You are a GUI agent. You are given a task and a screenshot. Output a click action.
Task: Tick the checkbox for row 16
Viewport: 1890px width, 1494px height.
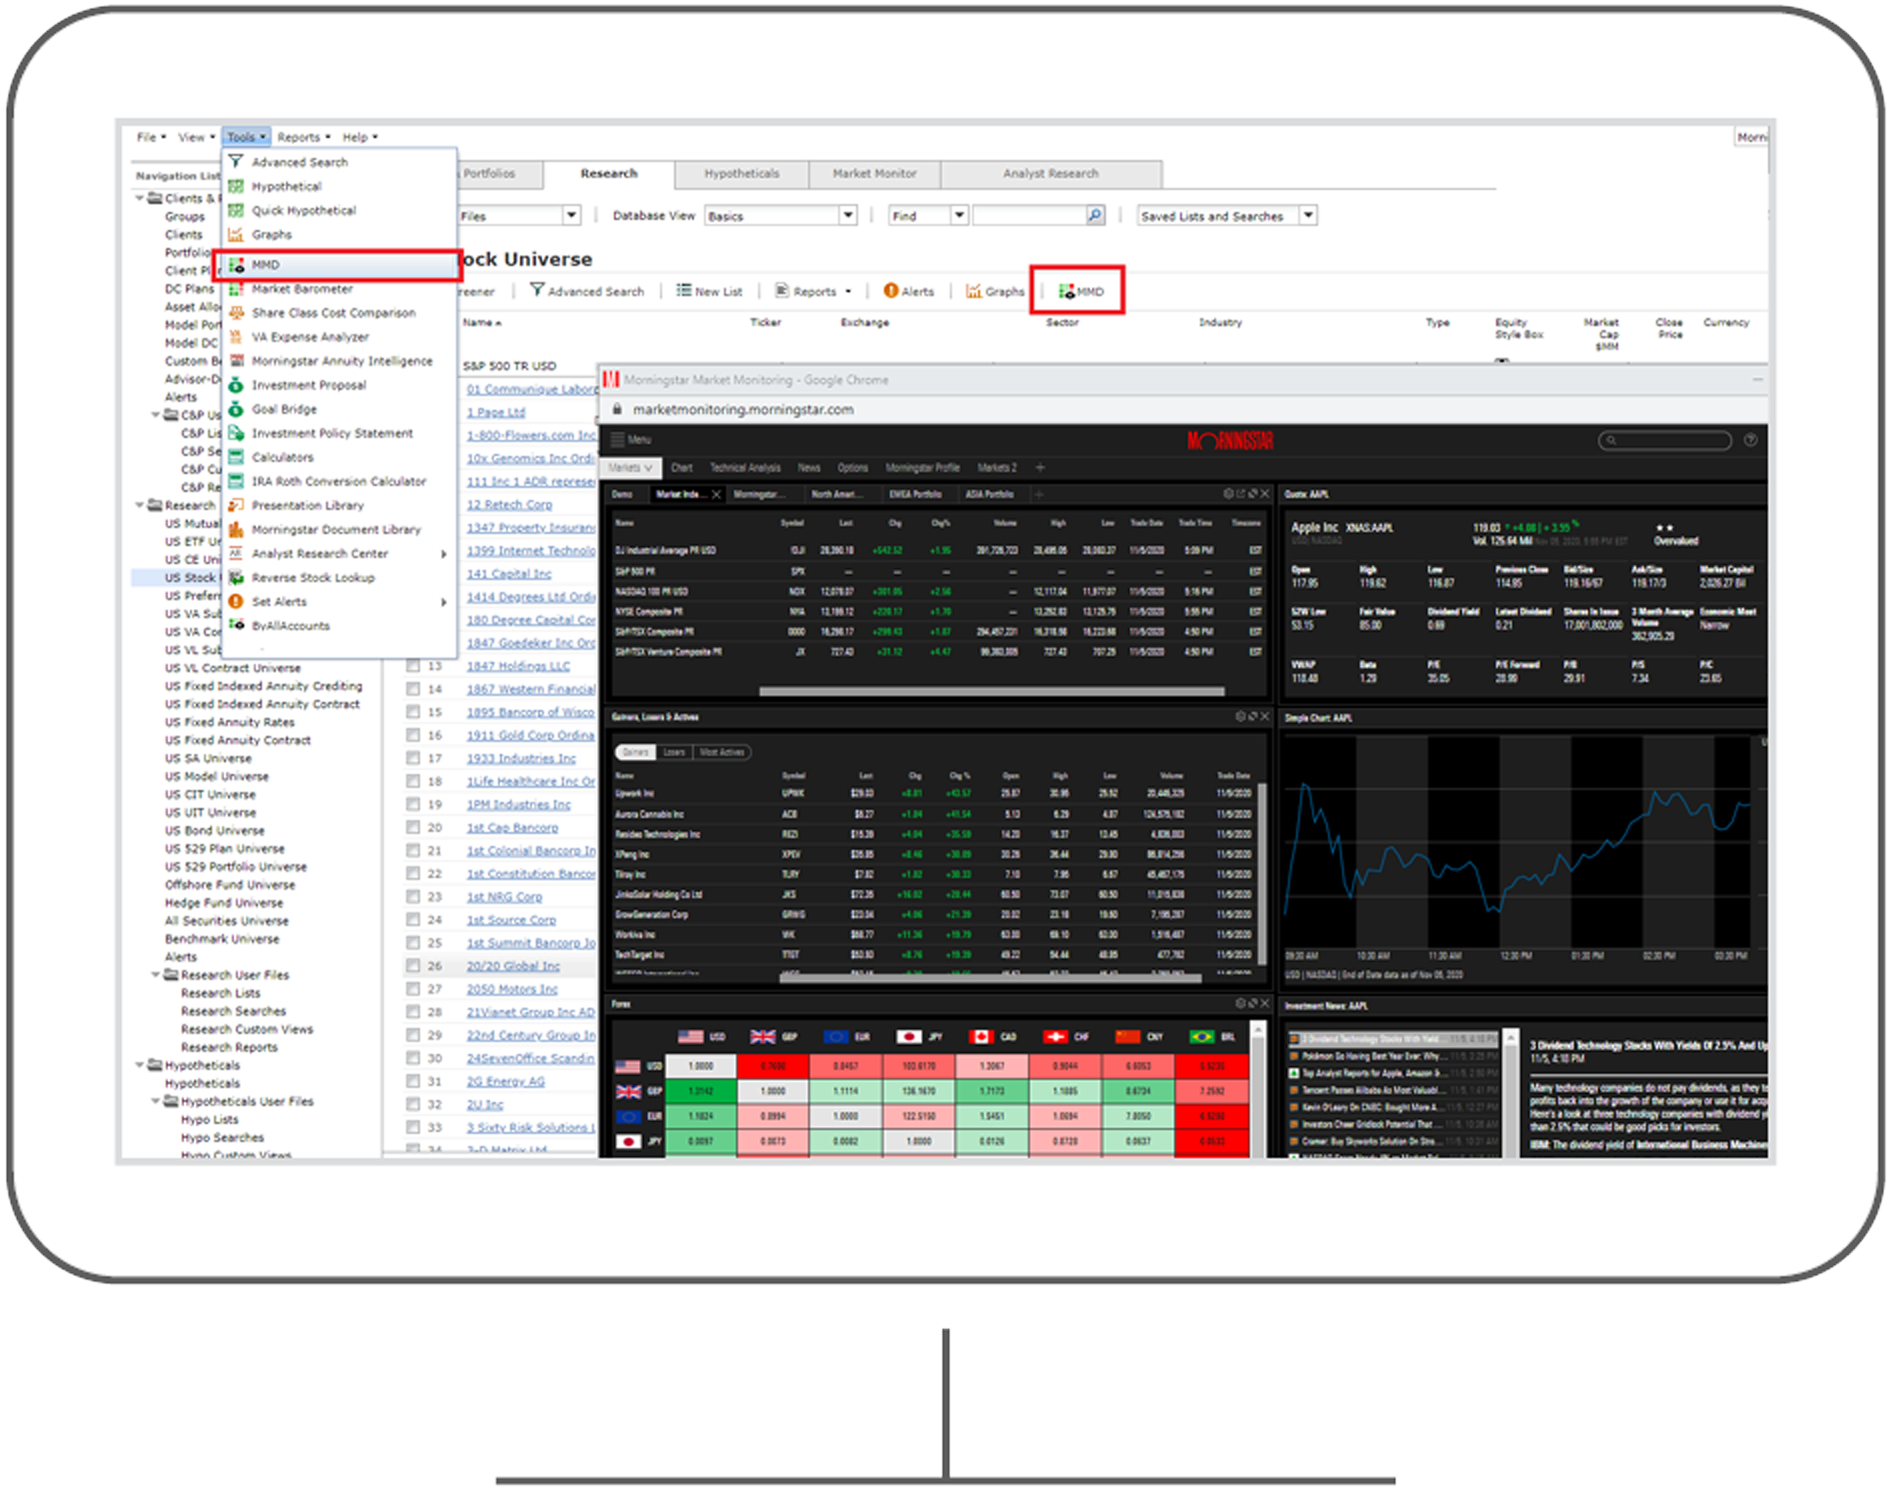pyautogui.click(x=413, y=734)
